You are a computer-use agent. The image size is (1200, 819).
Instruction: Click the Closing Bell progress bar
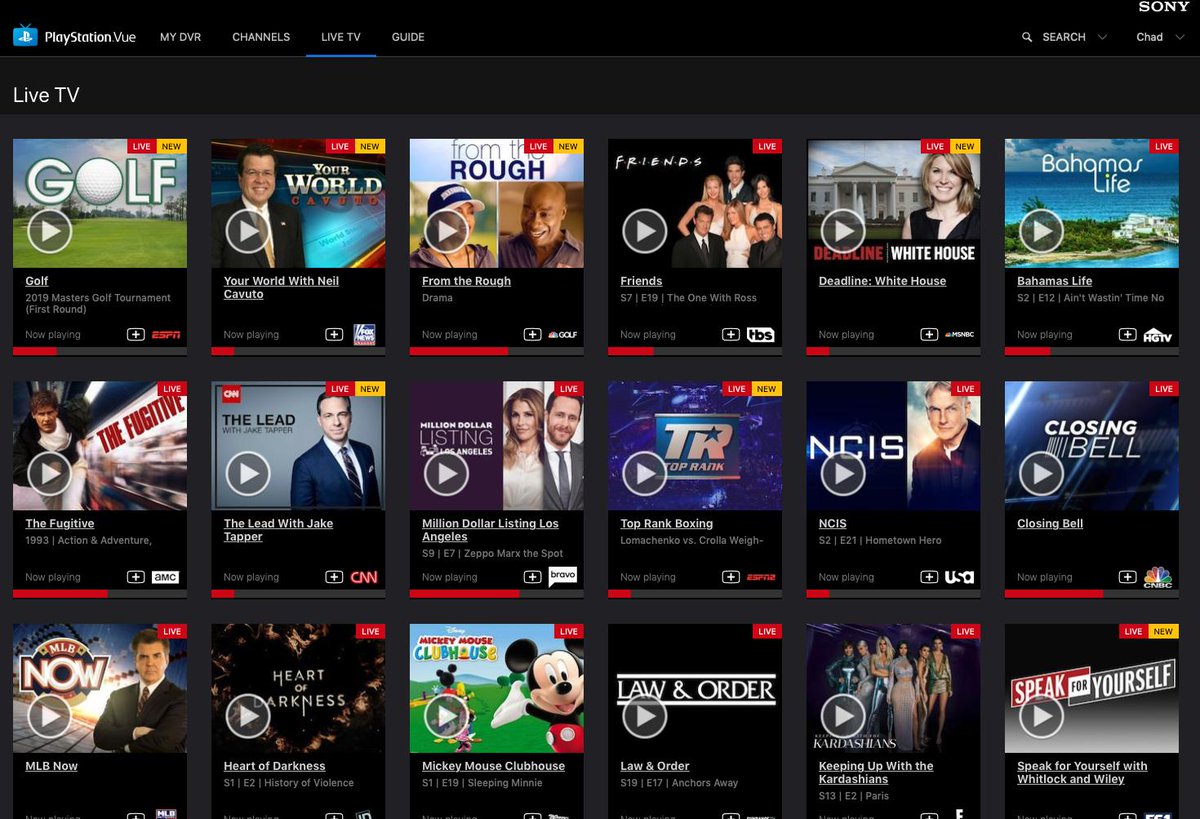pos(1092,593)
